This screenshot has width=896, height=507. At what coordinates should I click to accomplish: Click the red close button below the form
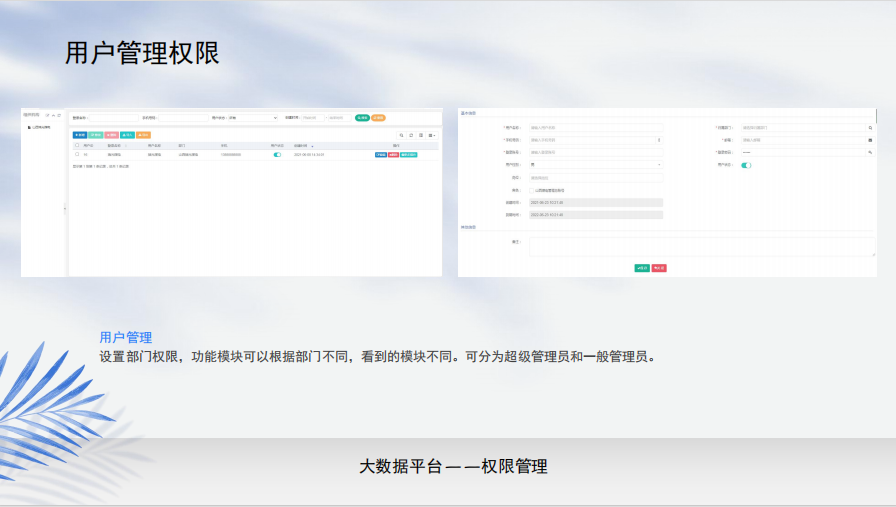[x=659, y=268]
